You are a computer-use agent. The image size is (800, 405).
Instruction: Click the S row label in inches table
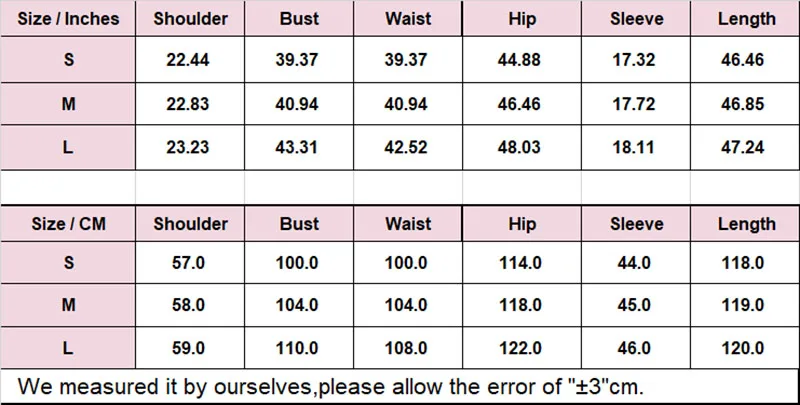[x=68, y=60]
